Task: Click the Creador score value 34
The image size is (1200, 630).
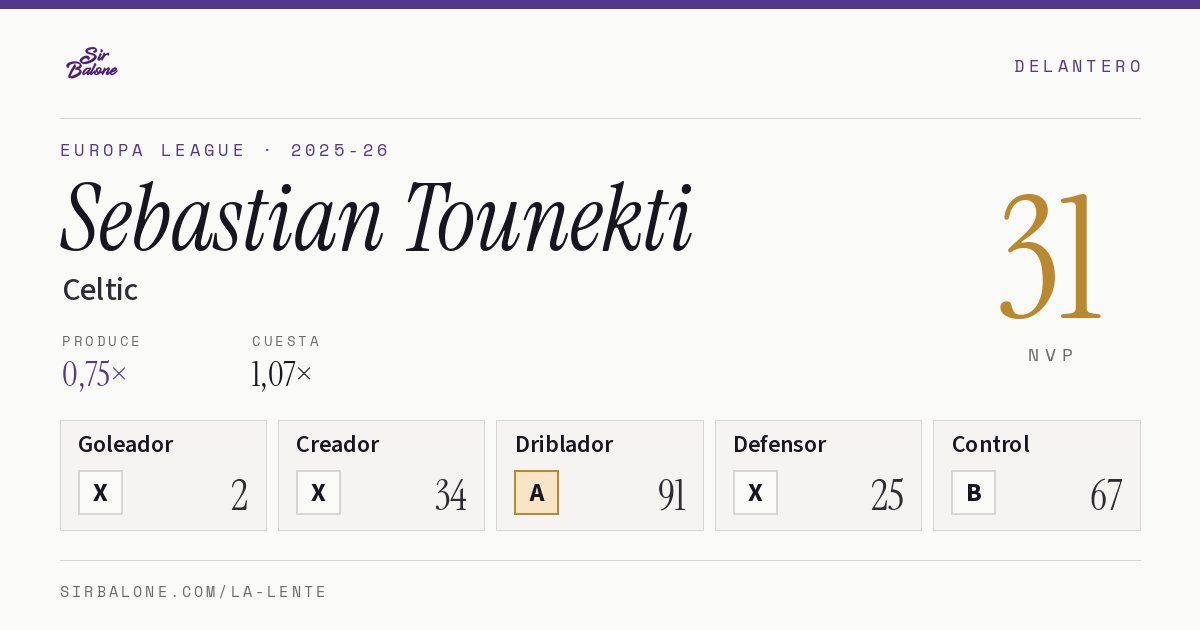Action: click(x=451, y=495)
